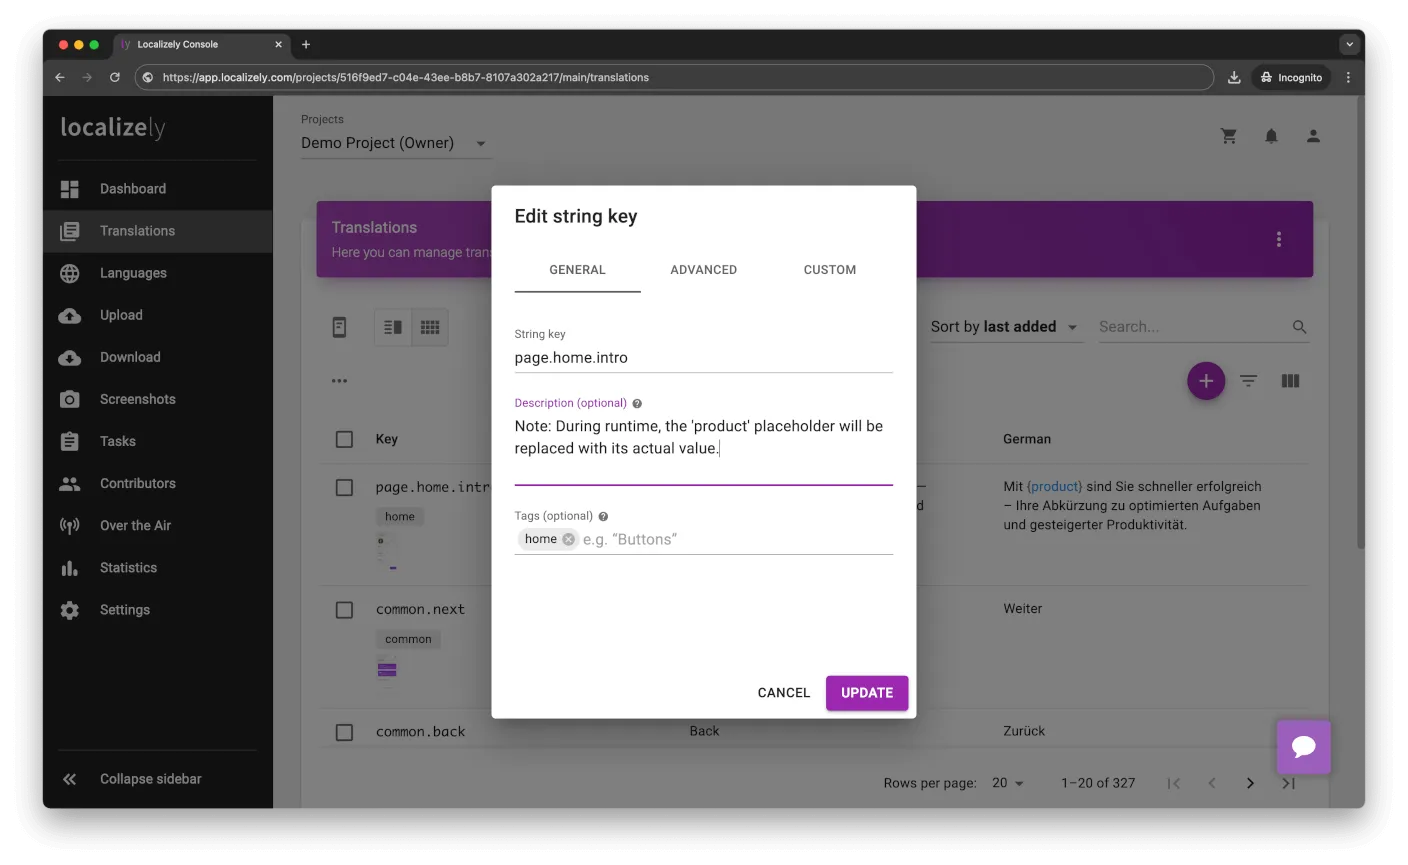Click the Cancel button
This screenshot has width=1408, height=865.
pos(784,693)
